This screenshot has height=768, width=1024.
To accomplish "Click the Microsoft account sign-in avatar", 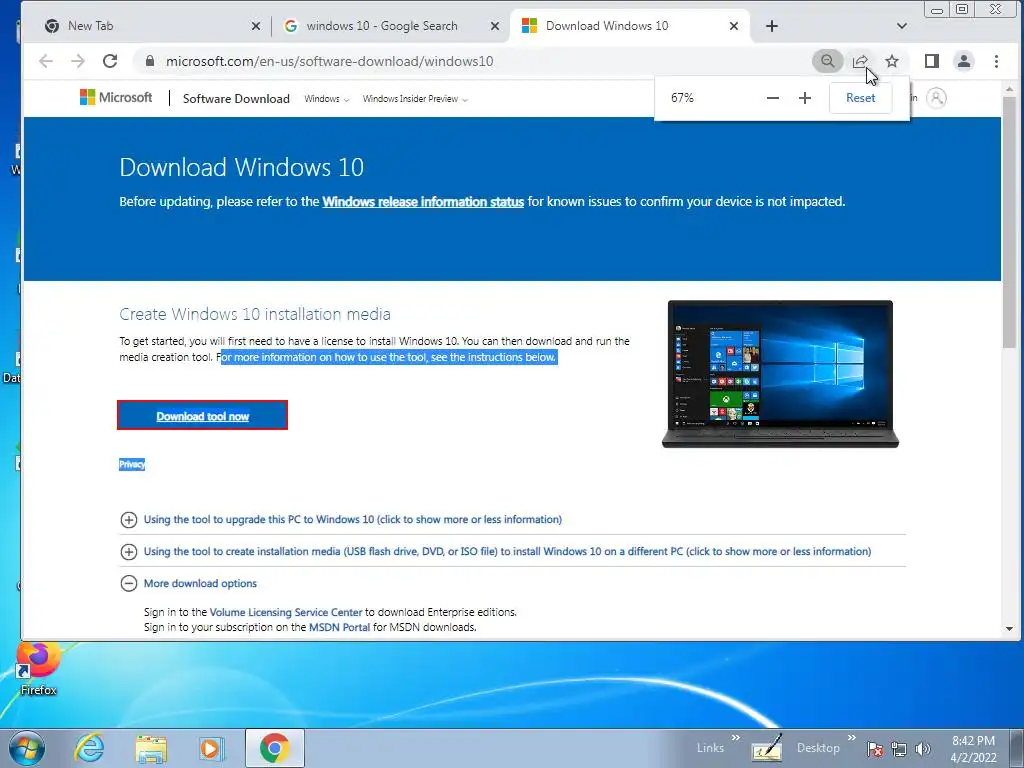I will [936, 98].
